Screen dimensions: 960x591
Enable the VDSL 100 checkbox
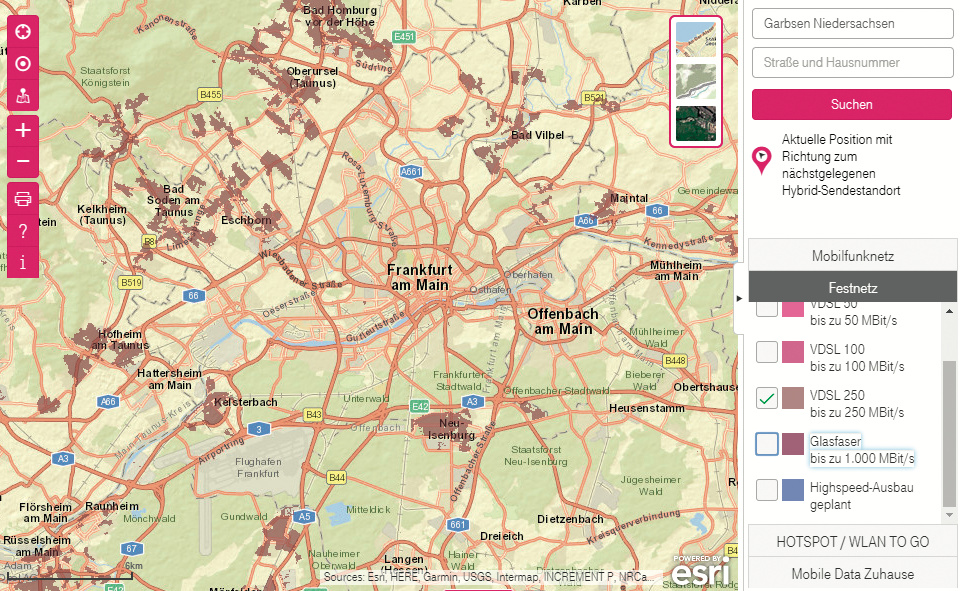click(x=767, y=352)
